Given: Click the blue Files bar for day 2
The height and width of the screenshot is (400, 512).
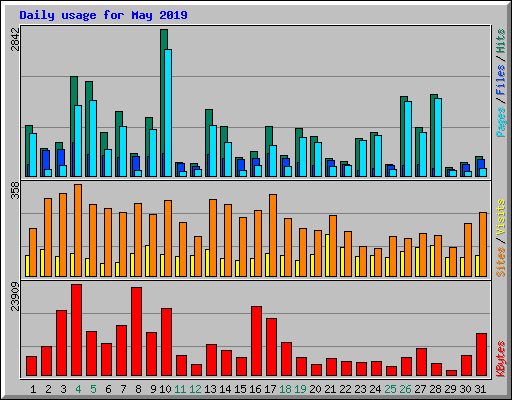Looking at the screenshot, I should tap(46, 160).
